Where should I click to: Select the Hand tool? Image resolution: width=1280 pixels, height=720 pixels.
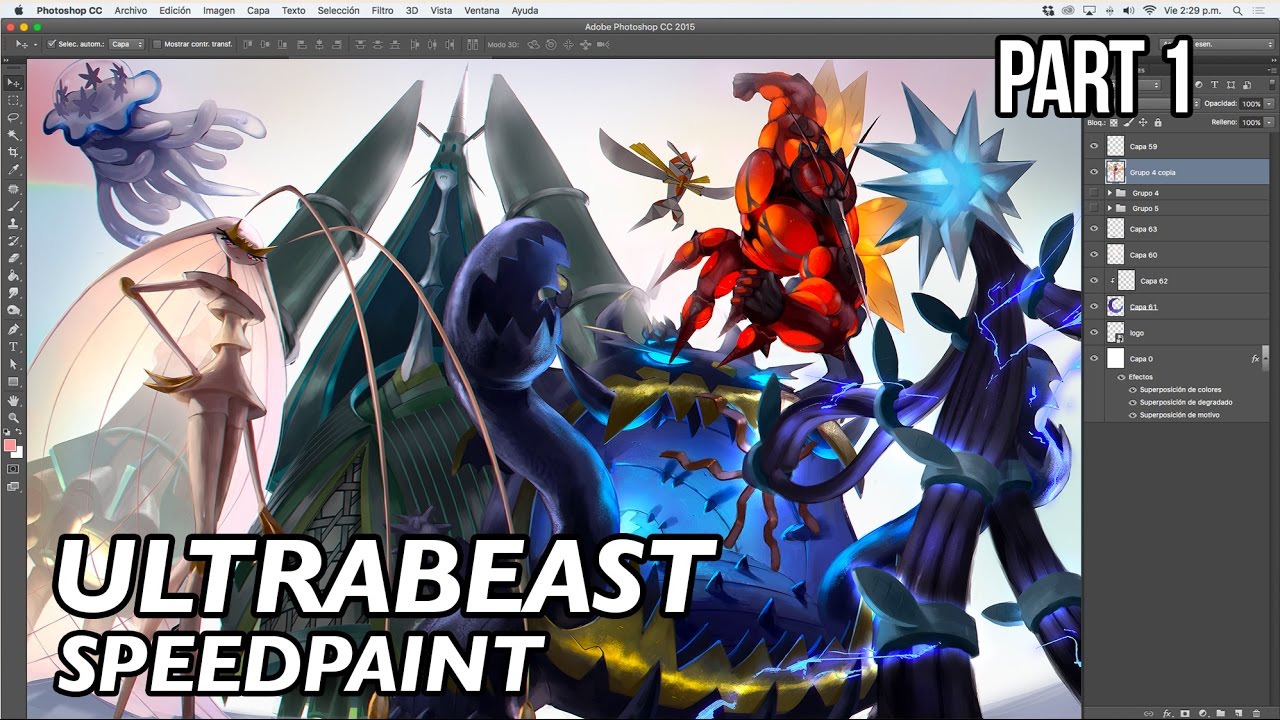click(x=14, y=399)
